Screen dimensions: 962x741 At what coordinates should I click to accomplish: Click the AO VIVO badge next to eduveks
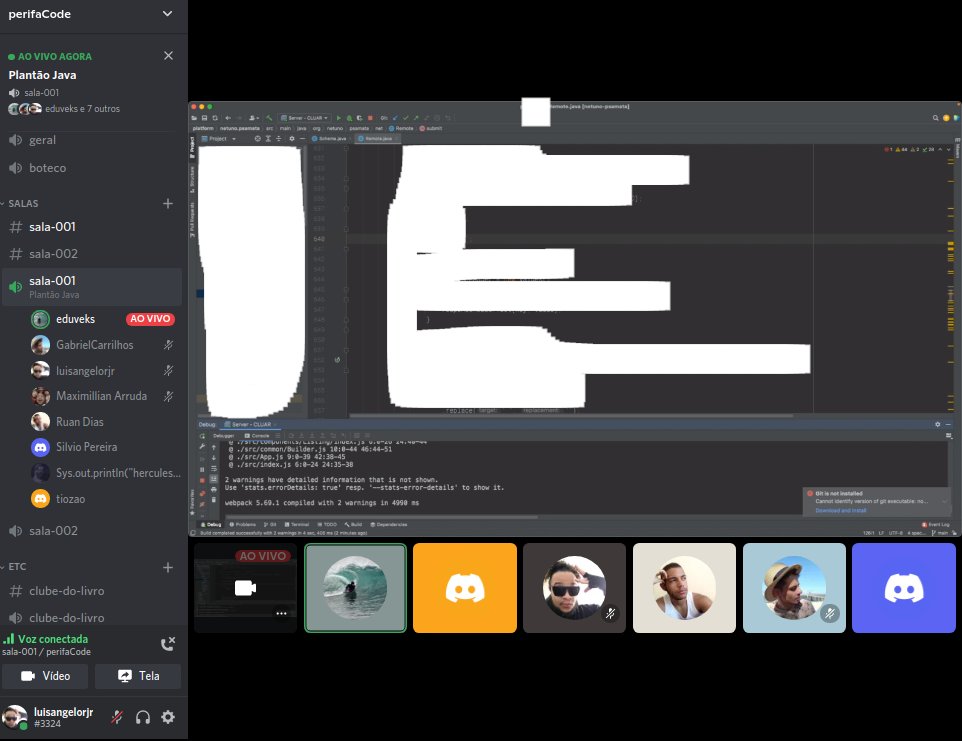[150, 319]
